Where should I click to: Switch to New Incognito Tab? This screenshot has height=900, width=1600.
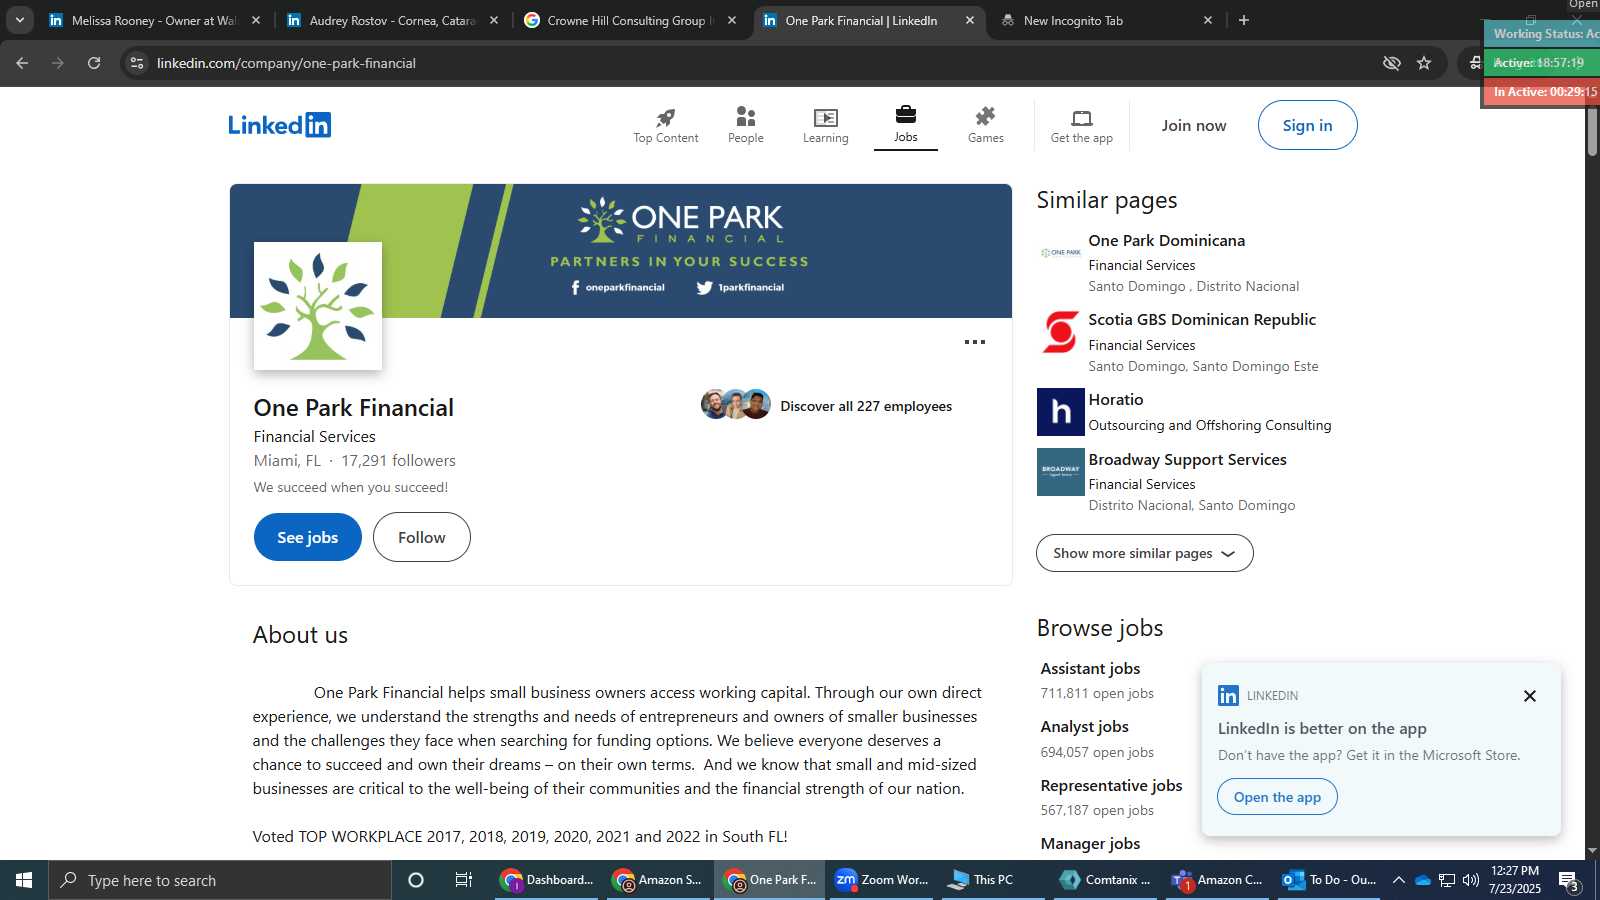pyautogui.click(x=1106, y=20)
